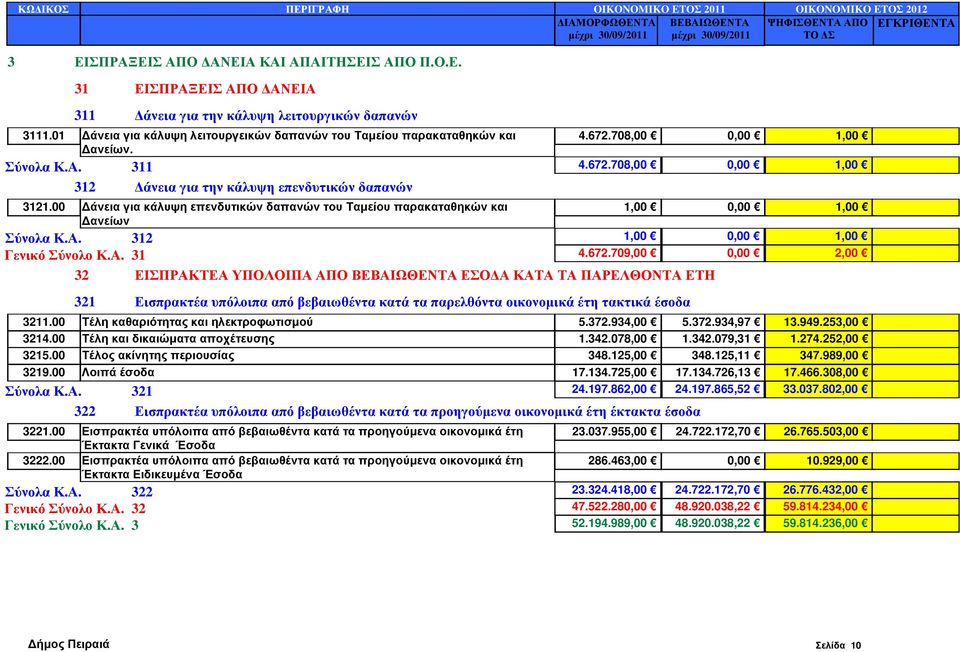Image resolution: width=960 pixels, height=652 pixels.
Task: Click the ΚΩΔΙΚΟΣ column header
Action: point(43,9)
